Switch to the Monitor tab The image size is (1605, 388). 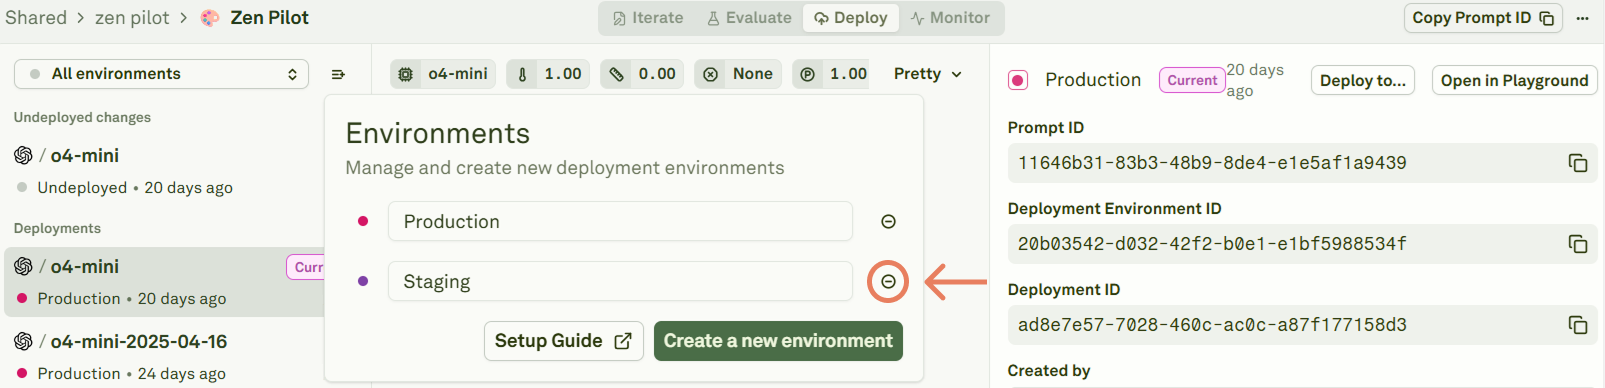point(950,18)
